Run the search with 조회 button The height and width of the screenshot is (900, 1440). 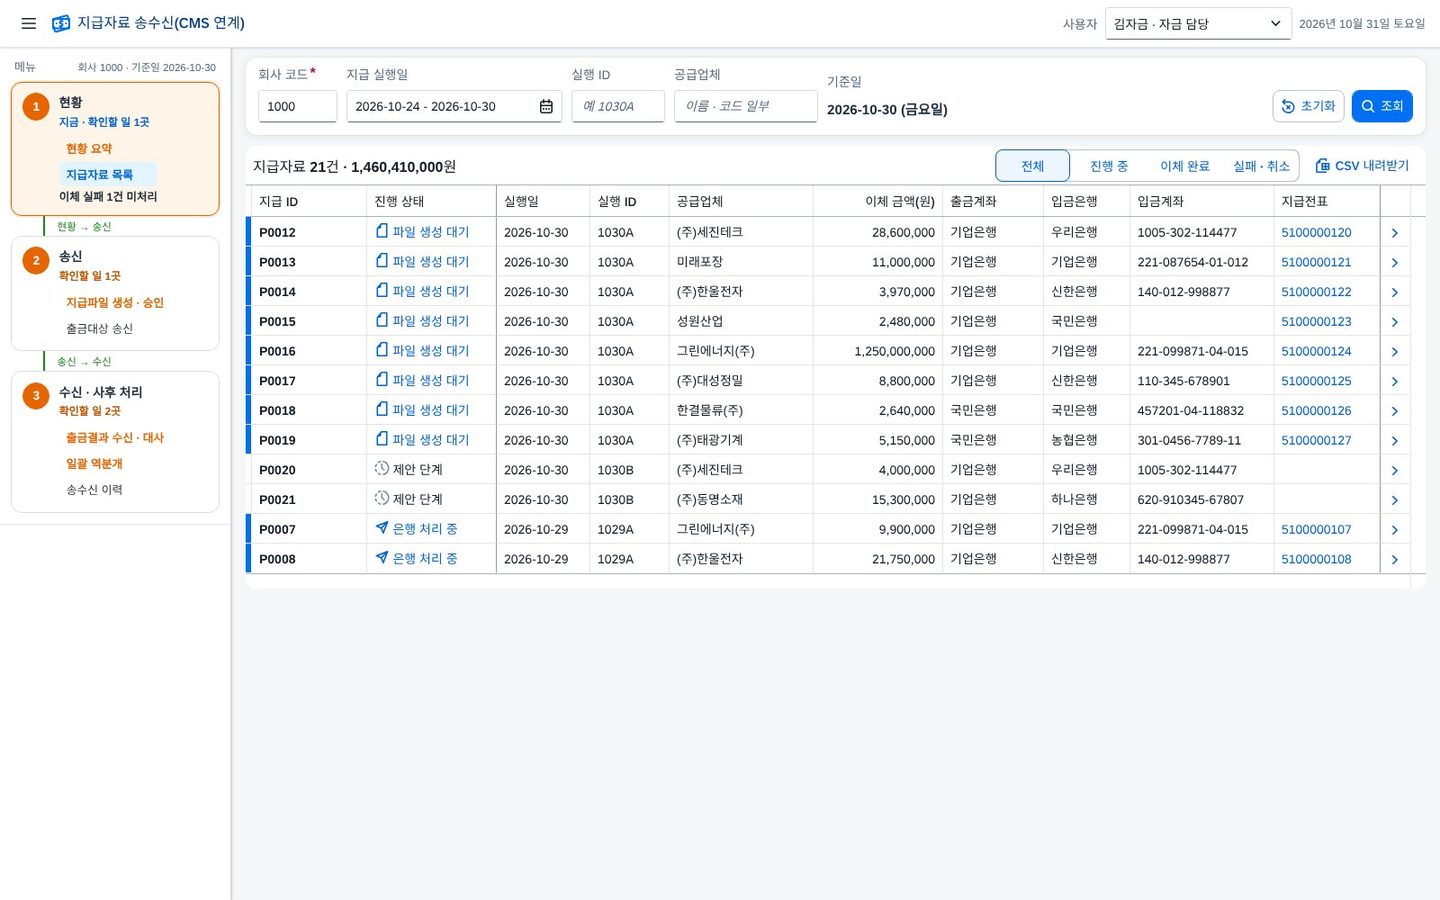coord(1382,106)
